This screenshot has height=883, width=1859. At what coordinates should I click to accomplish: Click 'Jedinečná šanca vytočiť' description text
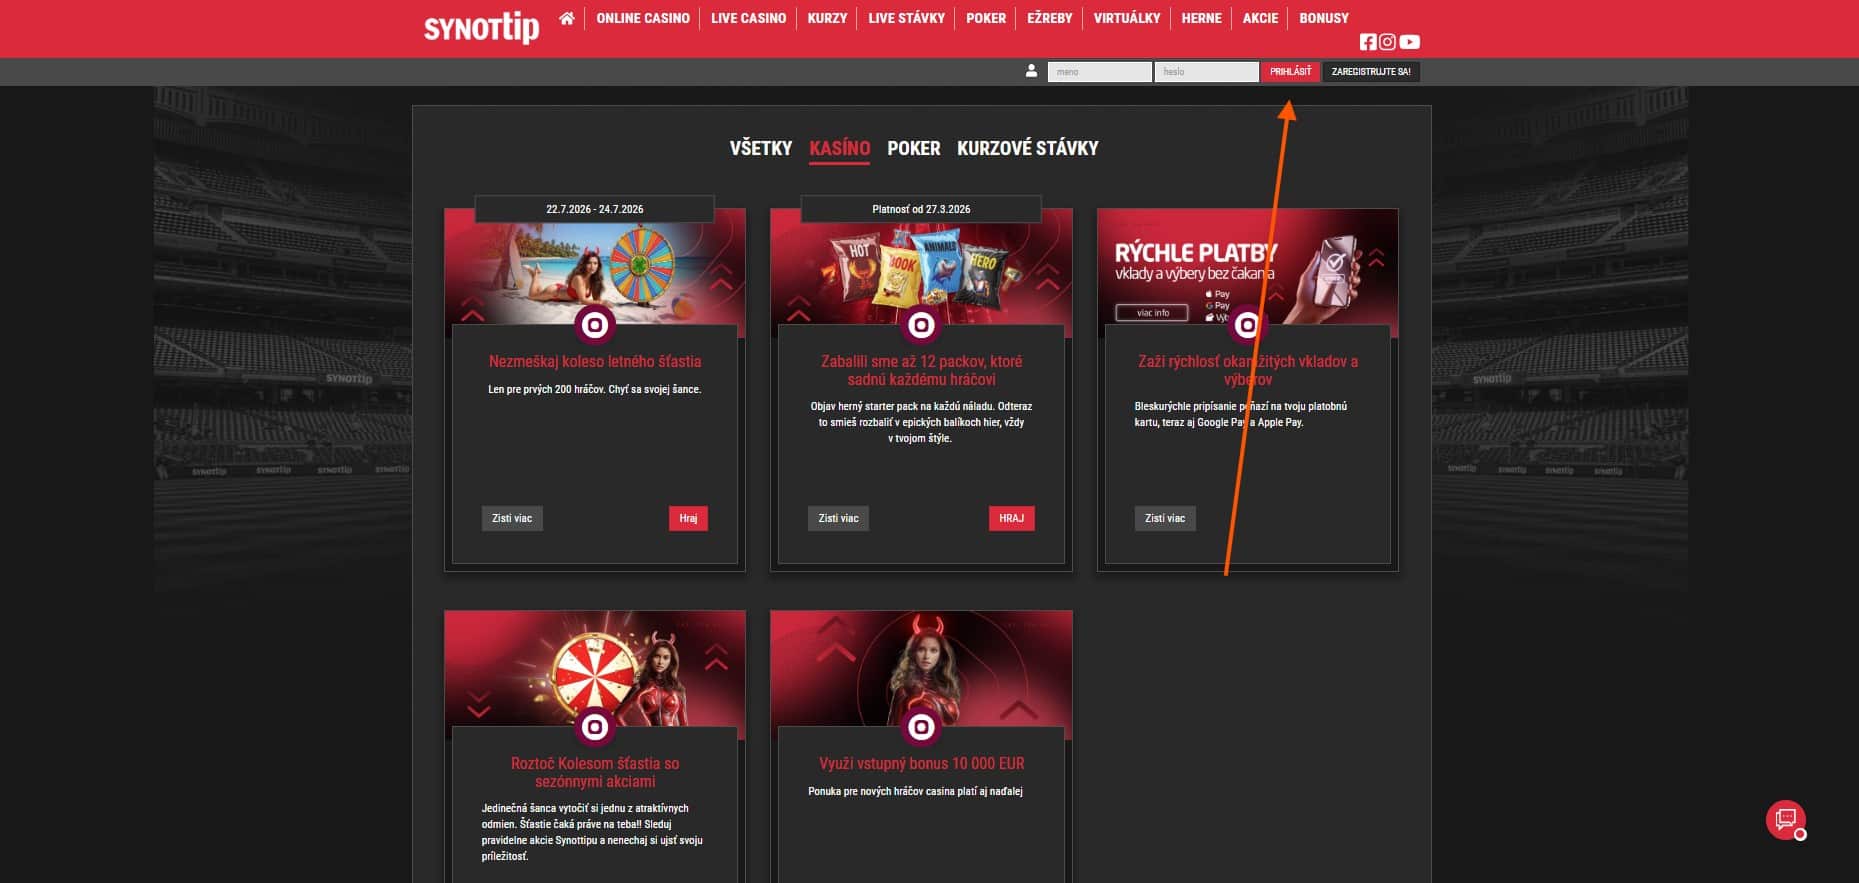coord(592,832)
